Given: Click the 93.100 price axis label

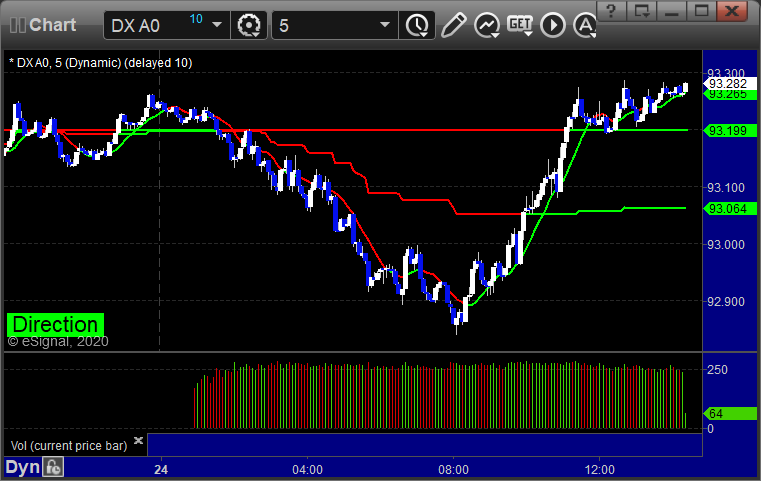Looking at the screenshot, I should click(726, 187).
